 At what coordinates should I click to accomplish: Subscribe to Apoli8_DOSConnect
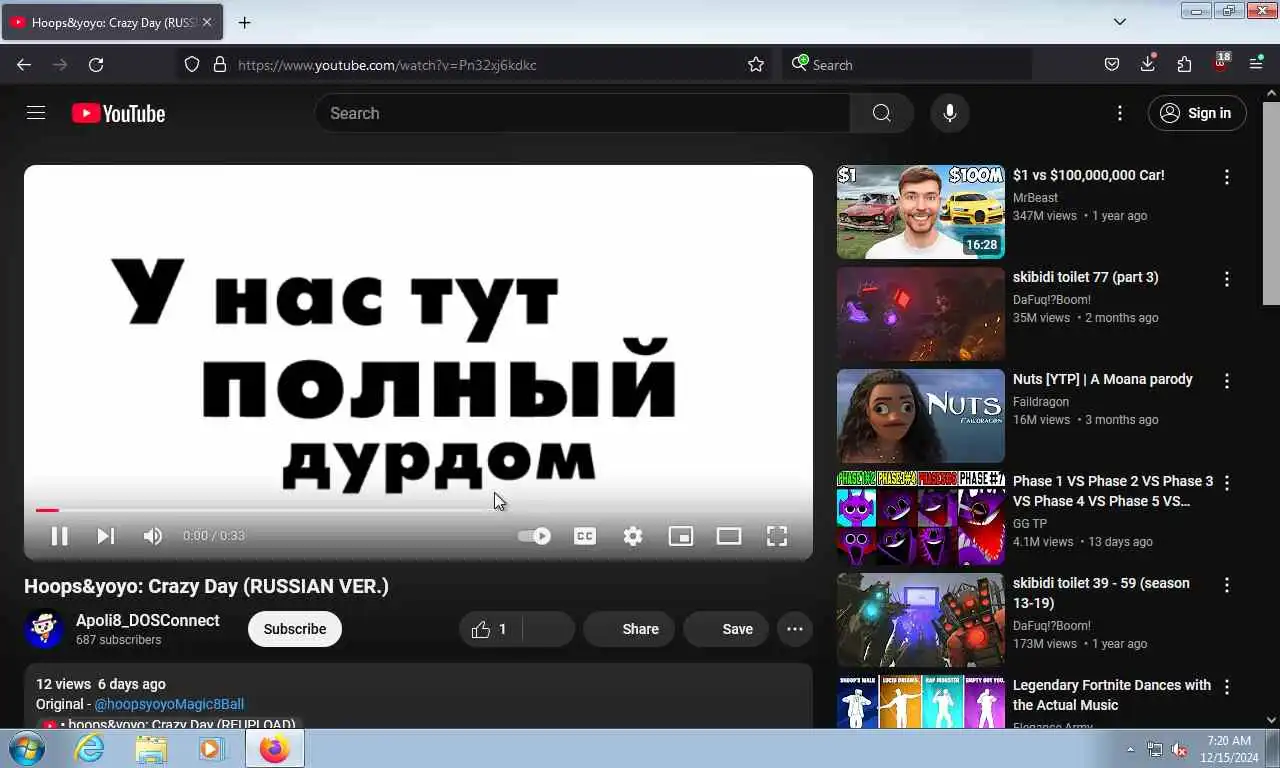(x=295, y=629)
